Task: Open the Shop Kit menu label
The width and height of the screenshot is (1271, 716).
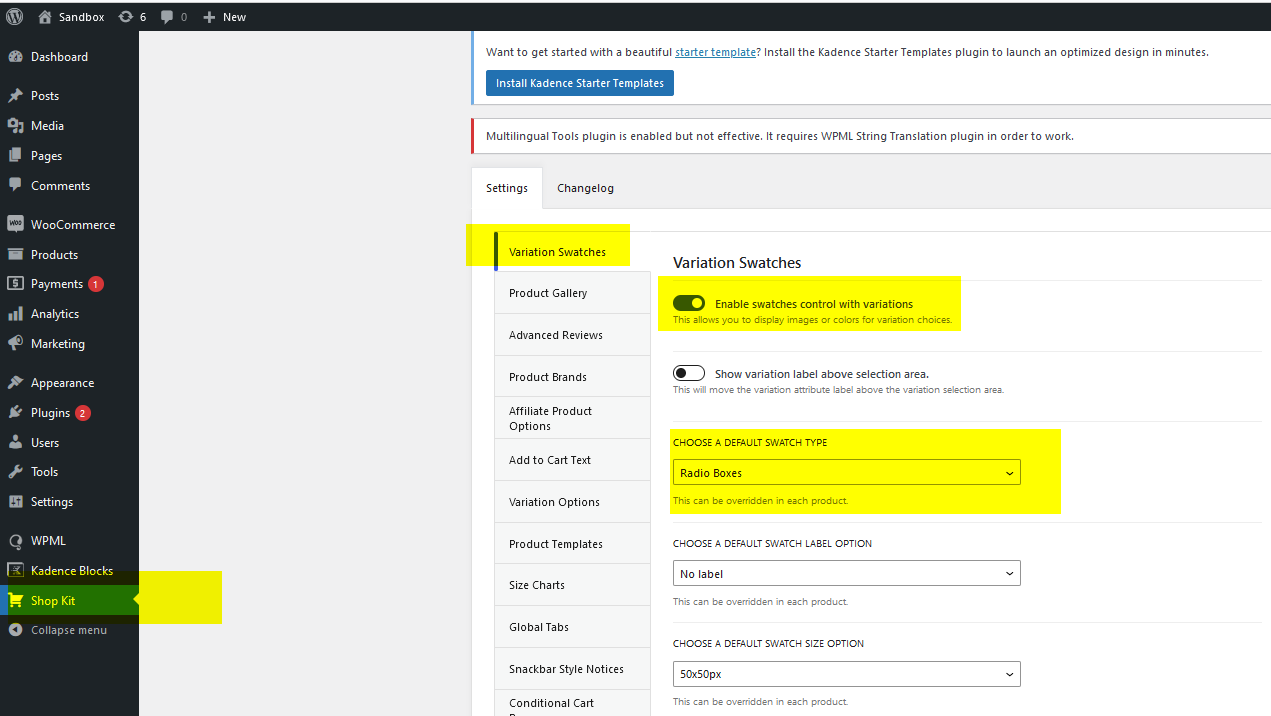Action: click(53, 601)
